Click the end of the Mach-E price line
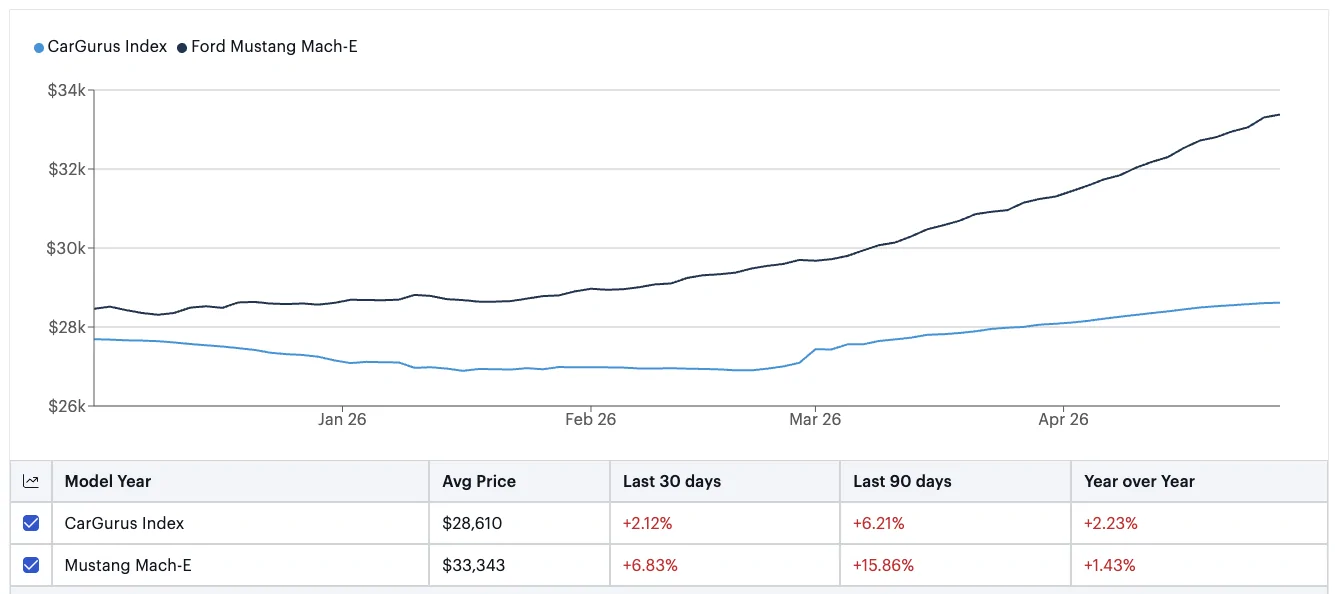This screenshot has height=594, width=1335. point(1279,114)
